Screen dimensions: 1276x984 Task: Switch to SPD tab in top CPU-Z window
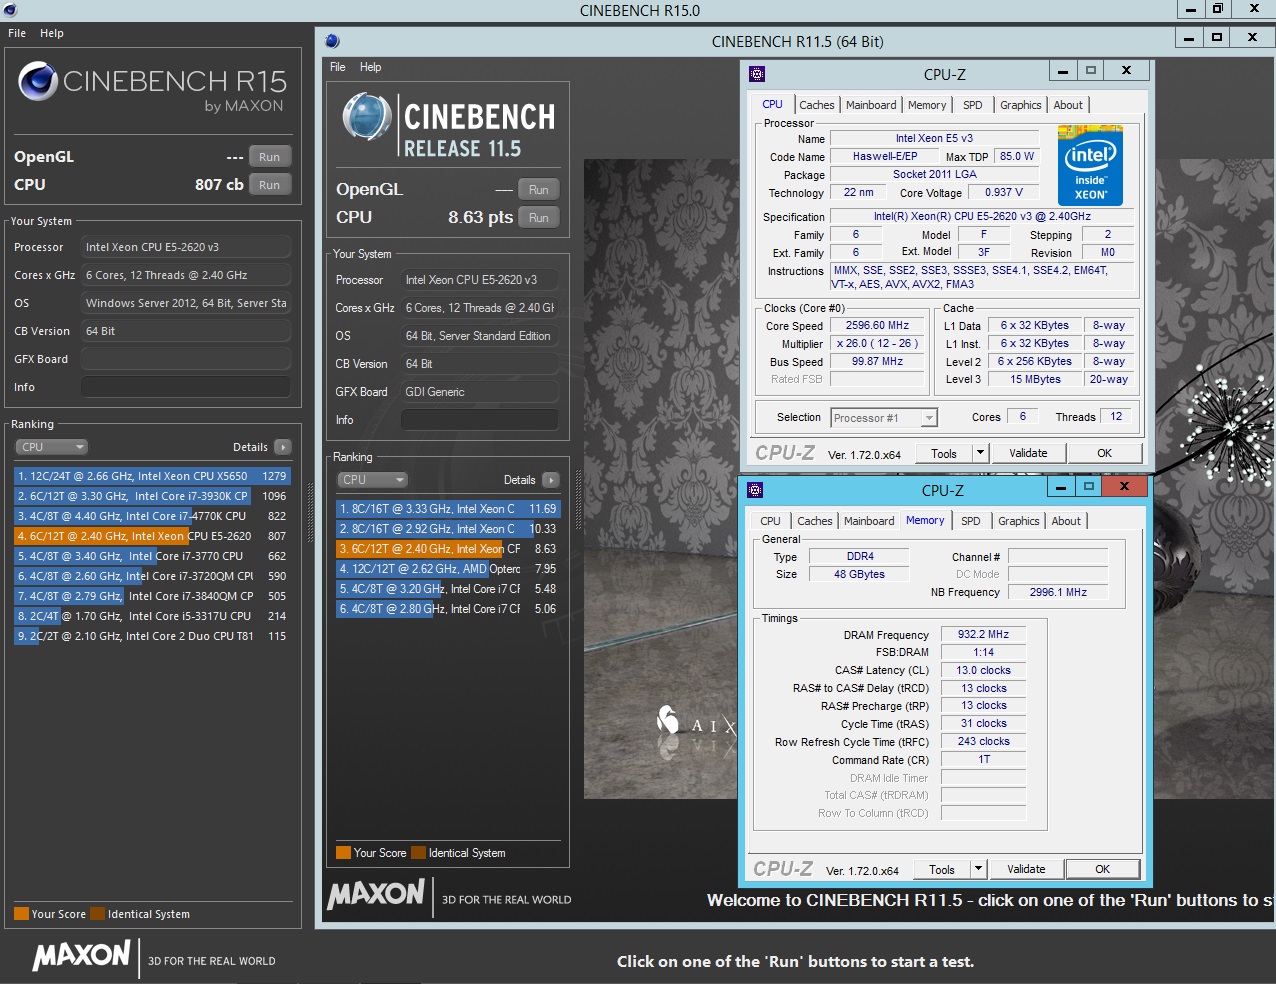973,105
